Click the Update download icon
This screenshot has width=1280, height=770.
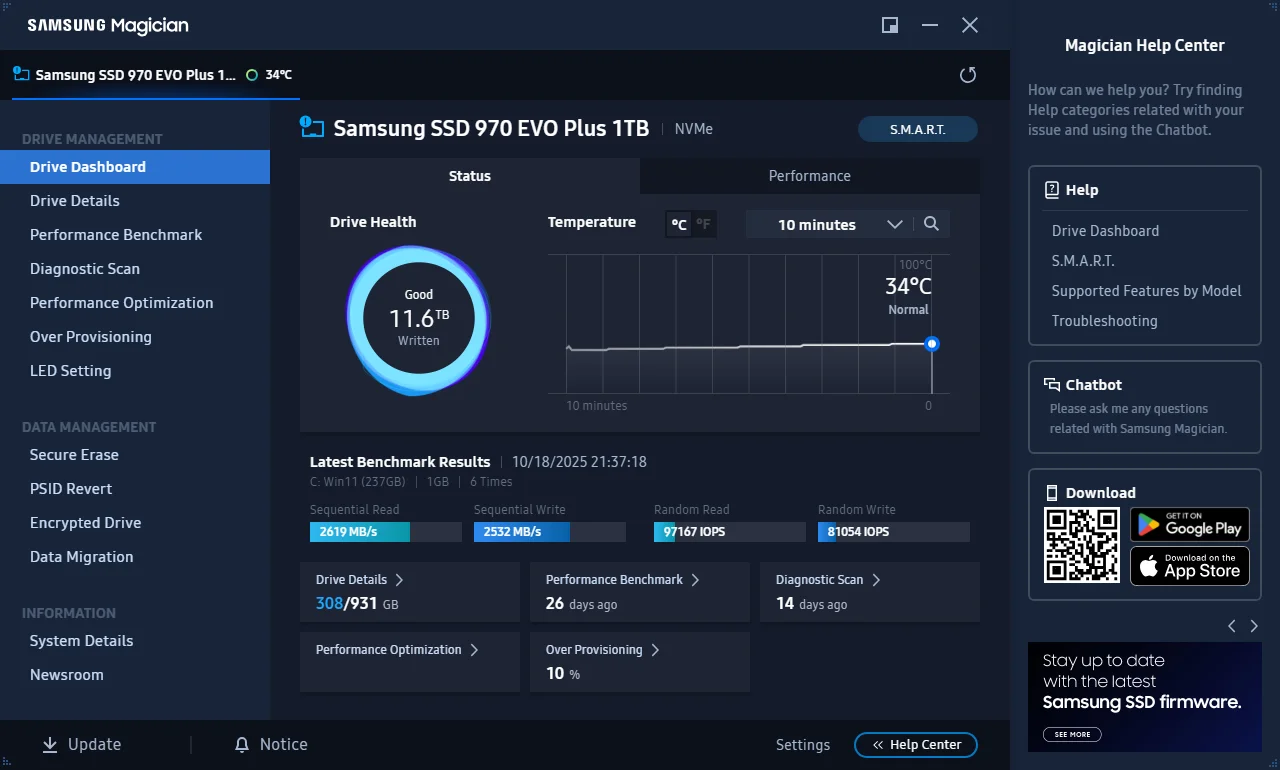click(x=50, y=745)
